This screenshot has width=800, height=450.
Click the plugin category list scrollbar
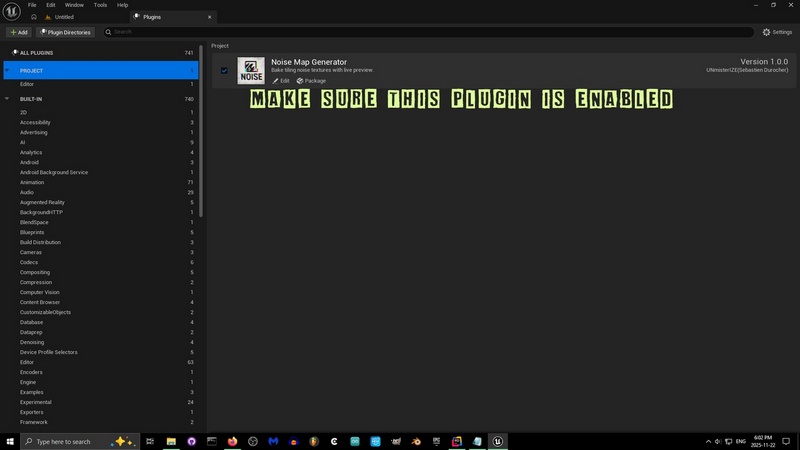pyautogui.click(x=202, y=150)
